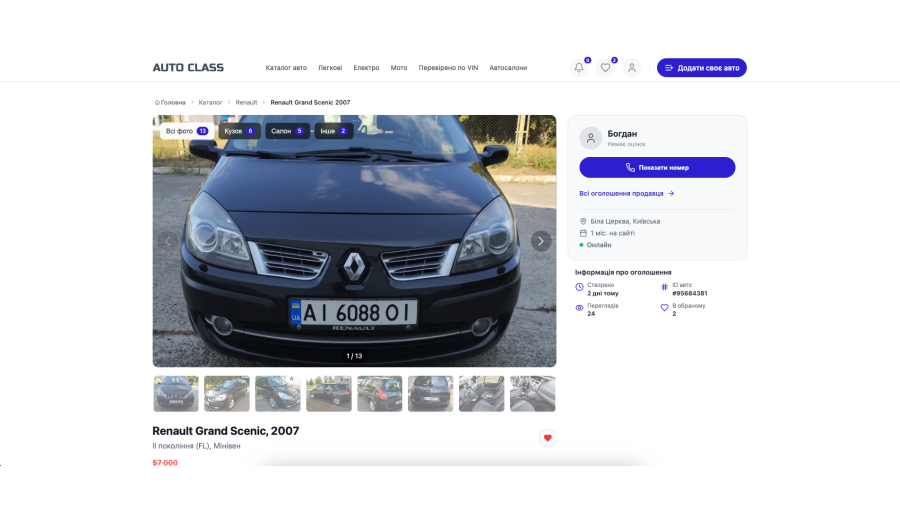Image resolution: width=900 pixels, height=520 pixels.
Task: Go to previous photo with left arrow
Action: (x=168, y=241)
